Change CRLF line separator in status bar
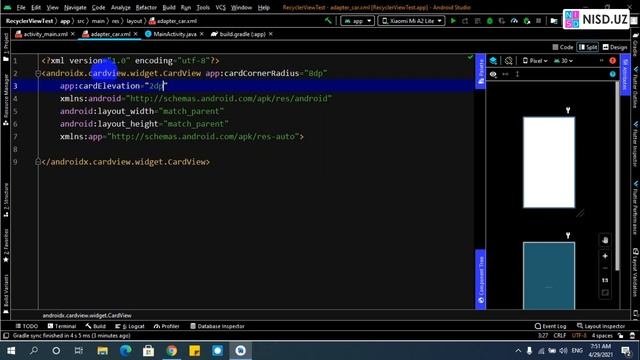Image resolution: width=640 pixels, height=360 pixels. coord(560,336)
